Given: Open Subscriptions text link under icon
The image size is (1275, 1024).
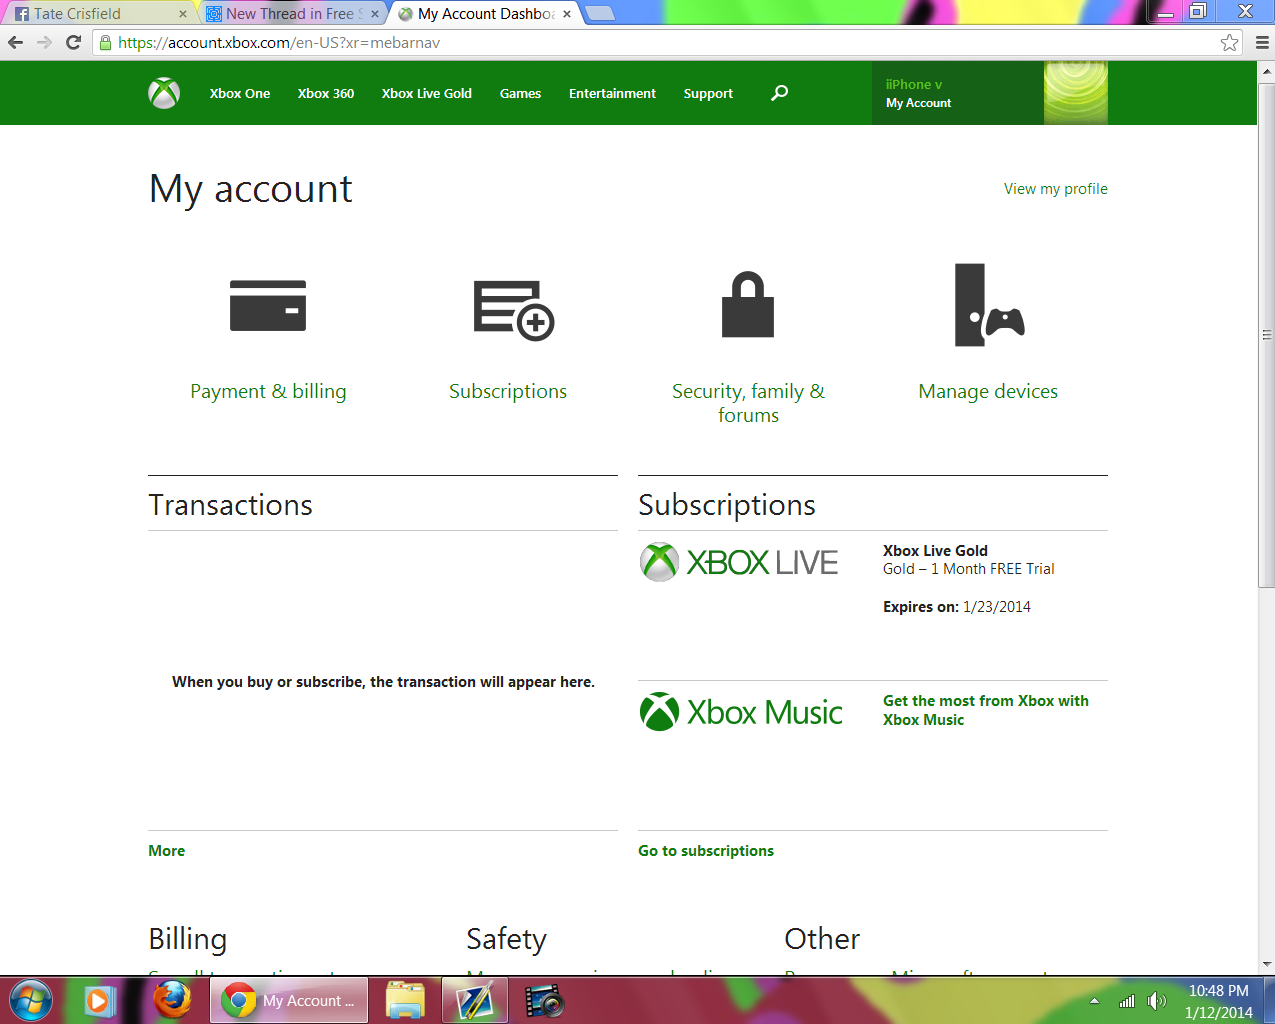Looking at the screenshot, I should (508, 391).
